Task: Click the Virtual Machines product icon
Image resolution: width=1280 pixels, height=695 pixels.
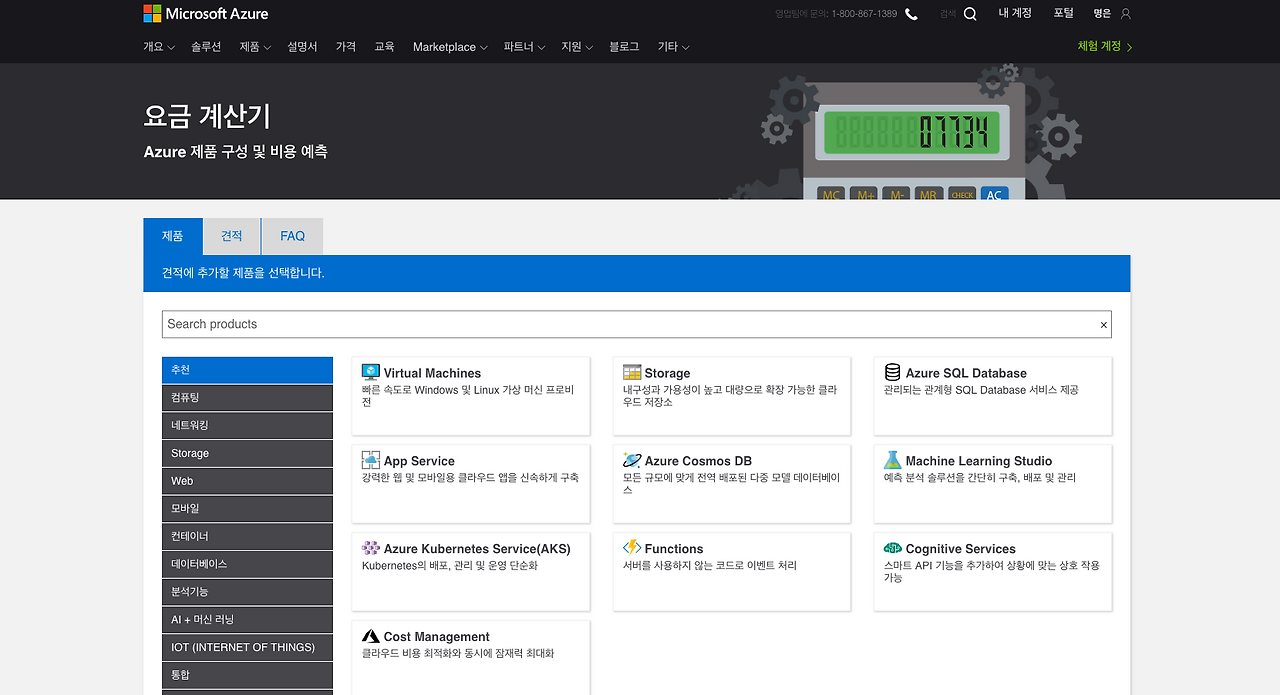Action: (371, 372)
